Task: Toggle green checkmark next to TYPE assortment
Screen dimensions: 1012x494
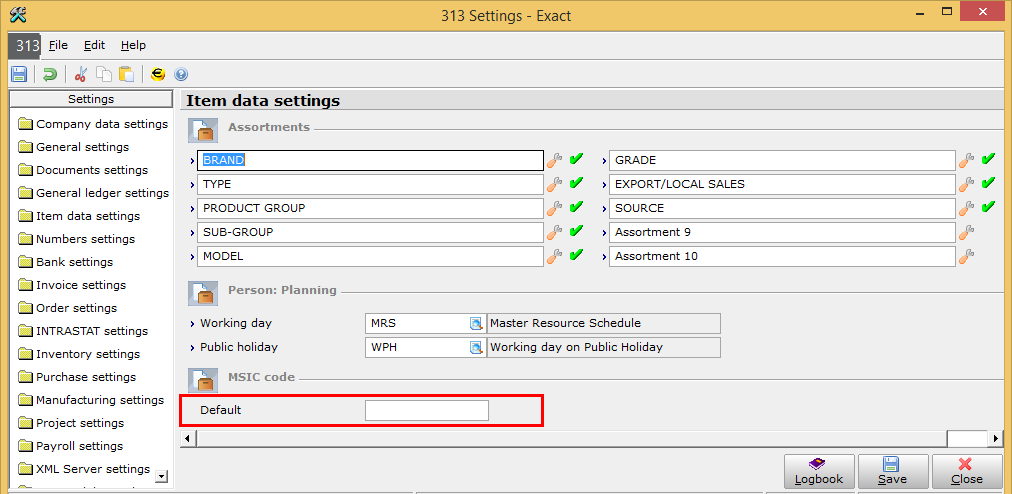Action: (576, 184)
